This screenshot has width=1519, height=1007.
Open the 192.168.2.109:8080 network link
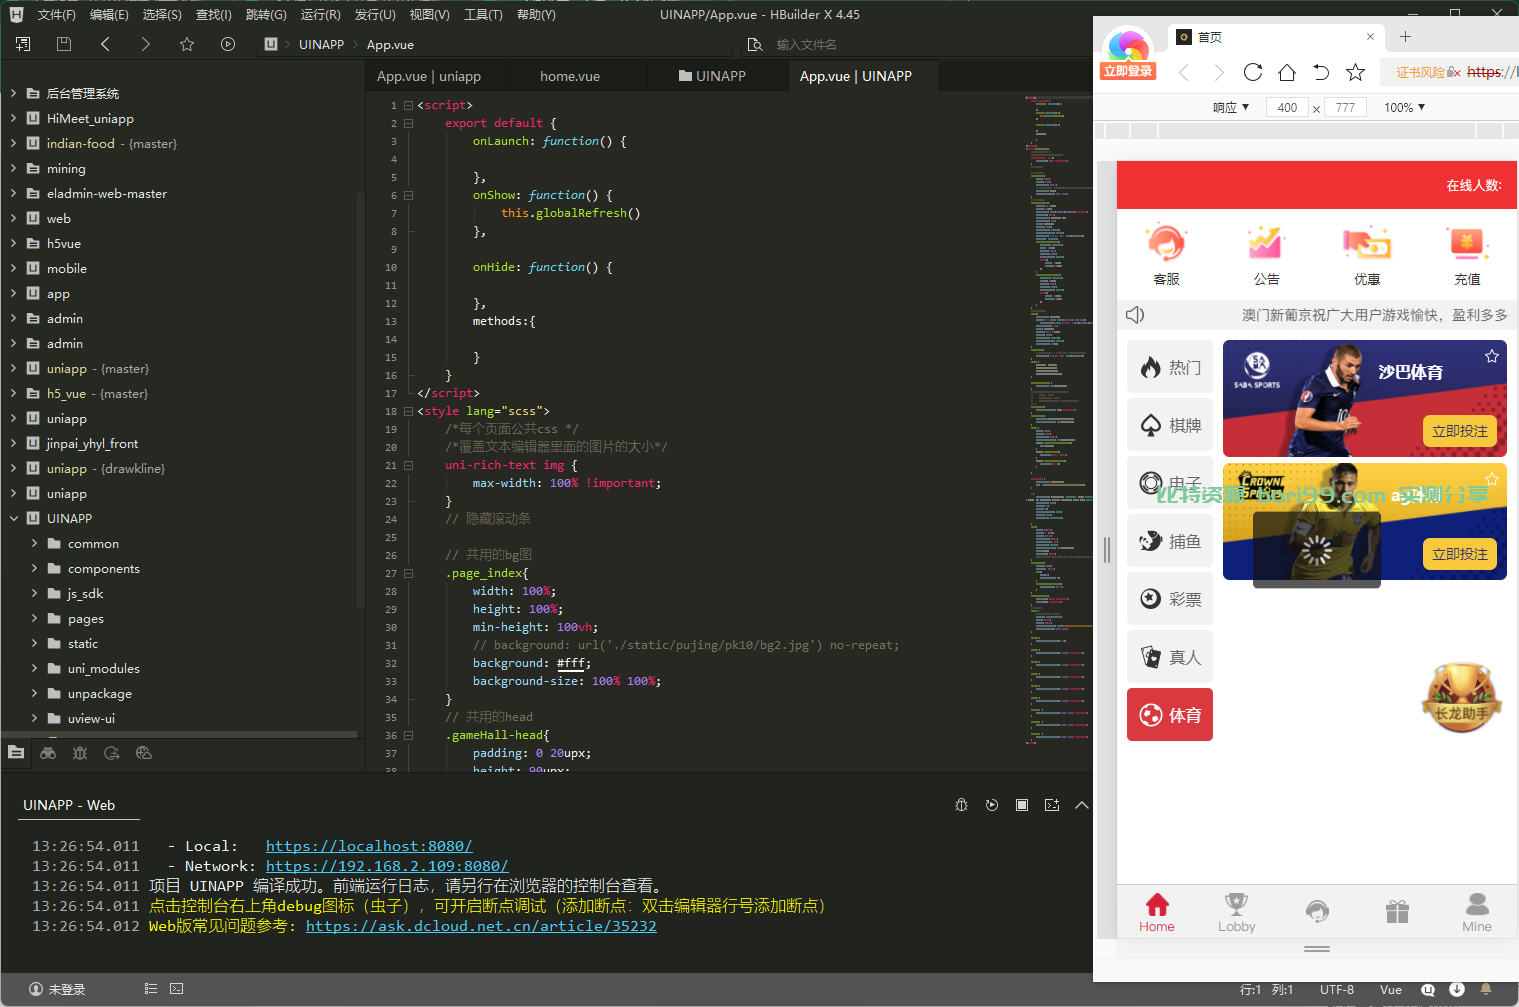pos(387,866)
